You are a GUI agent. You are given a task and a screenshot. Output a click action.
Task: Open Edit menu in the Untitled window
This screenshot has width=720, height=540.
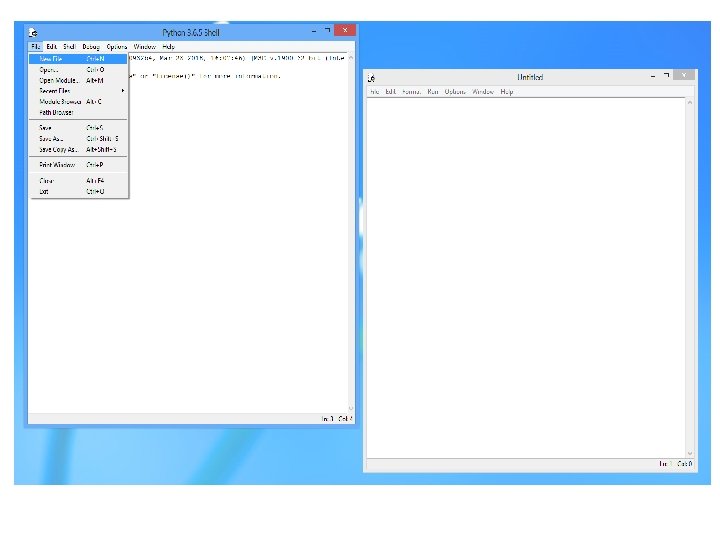pos(390,92)
